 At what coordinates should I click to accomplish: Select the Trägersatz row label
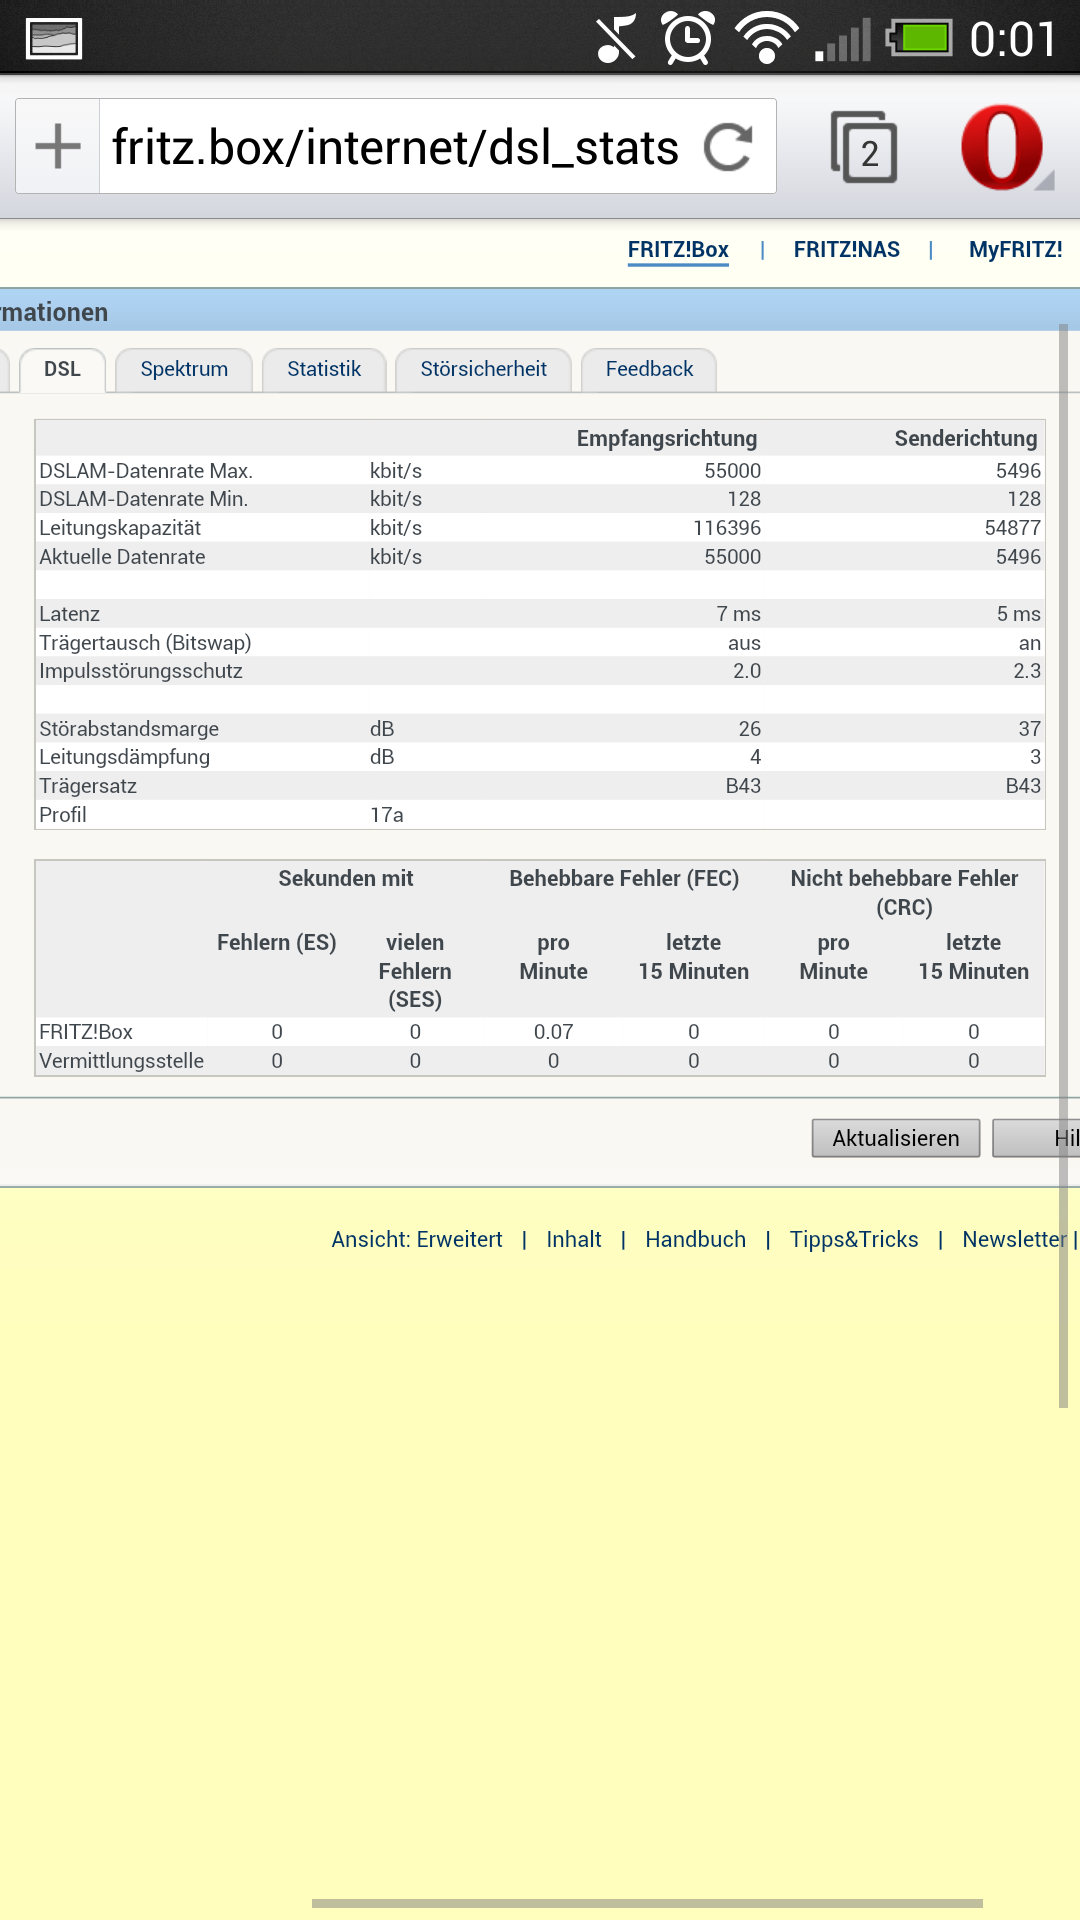click(88, 786)
